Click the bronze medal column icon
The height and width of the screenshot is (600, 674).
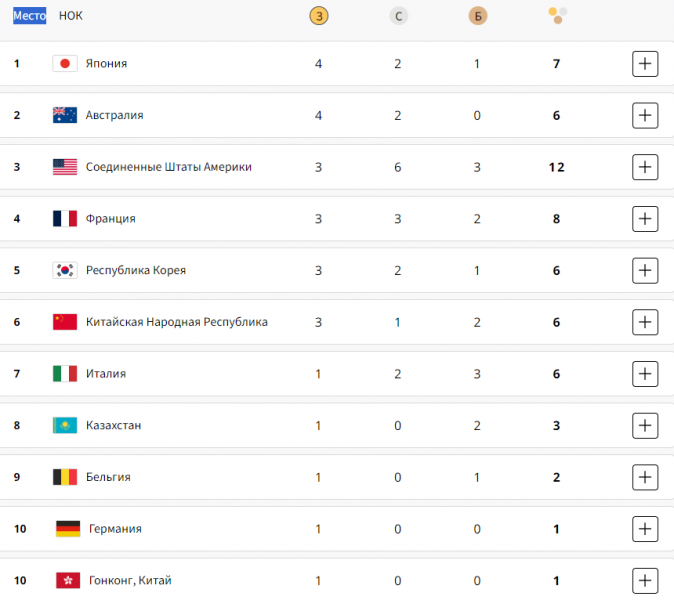click(x=478, y=16)
